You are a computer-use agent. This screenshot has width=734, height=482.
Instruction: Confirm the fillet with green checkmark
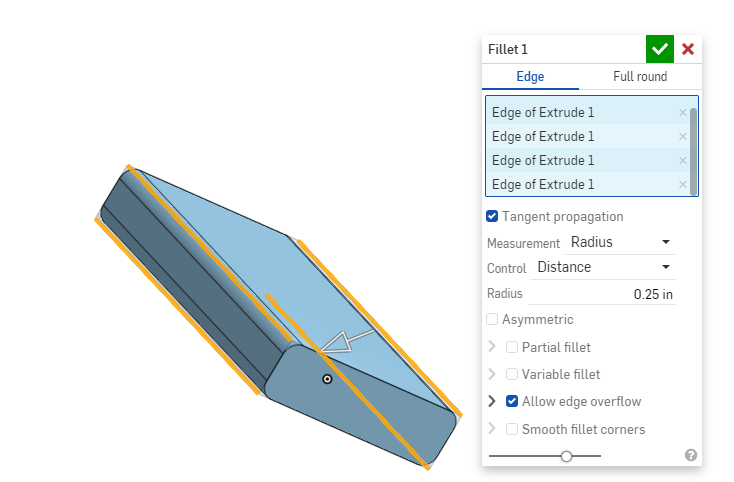coord(659,49)
